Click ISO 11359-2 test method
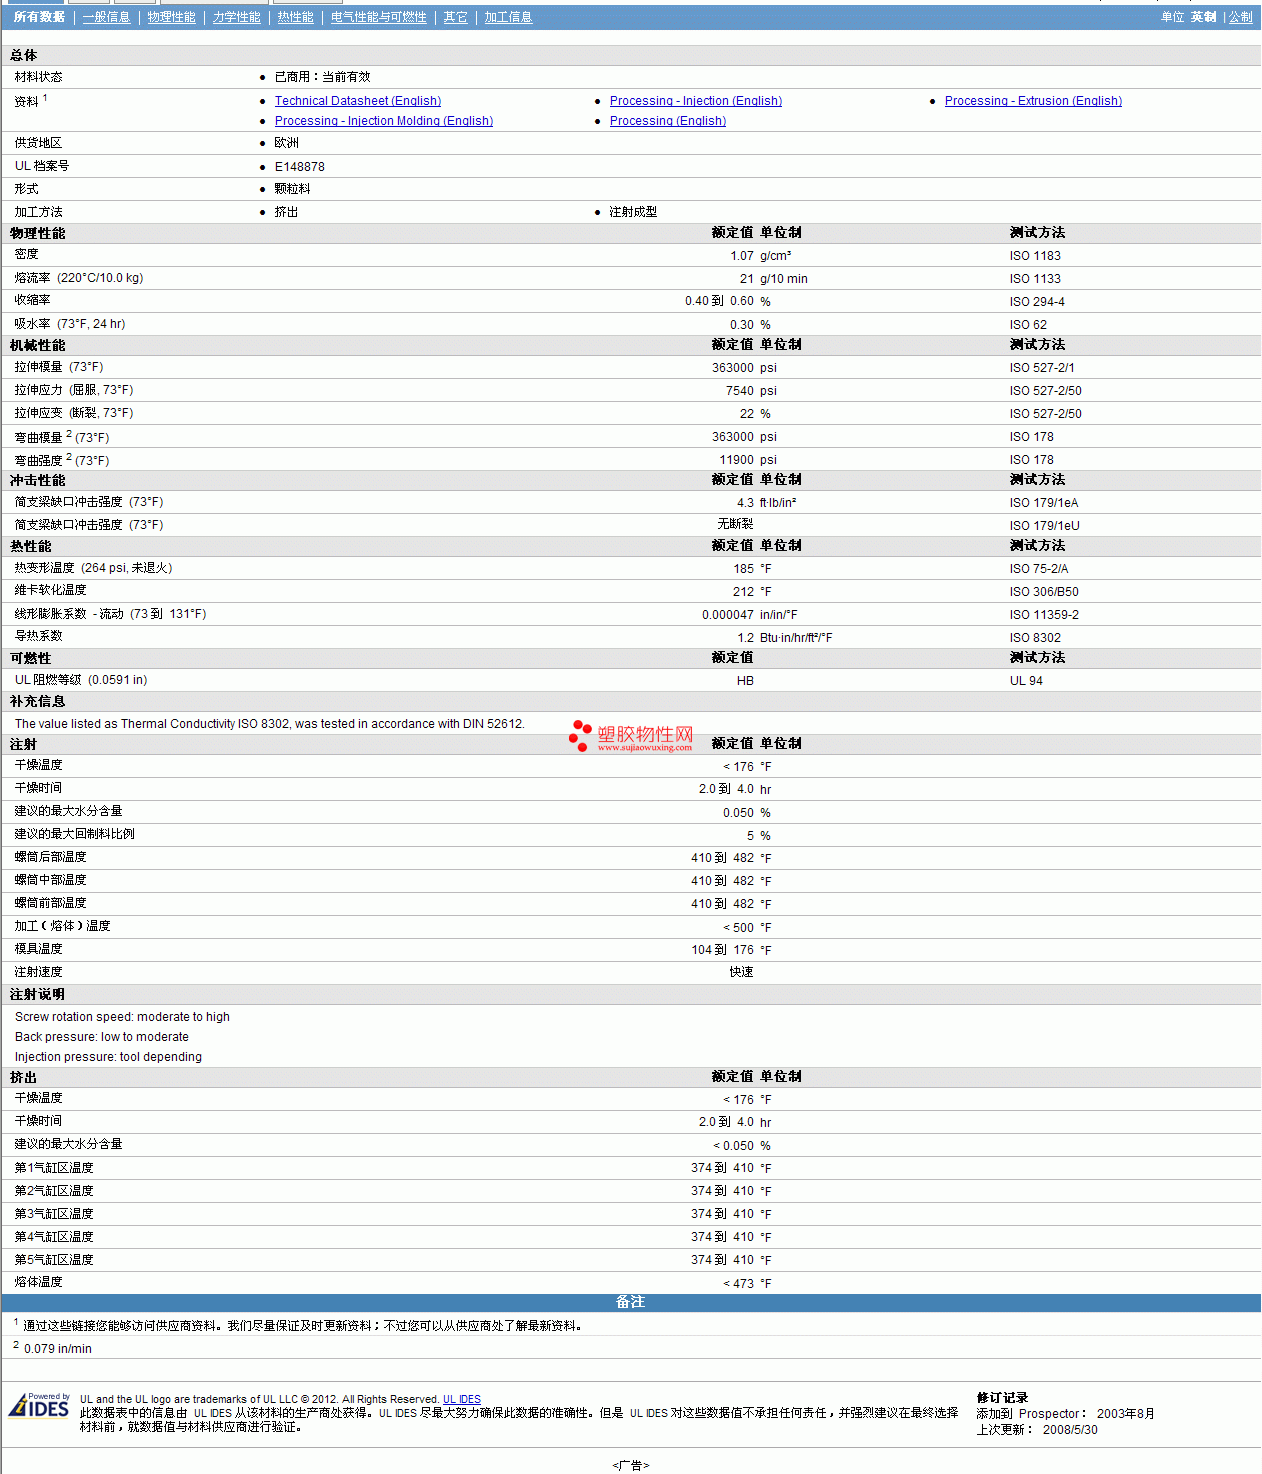 click(1044, 615)
